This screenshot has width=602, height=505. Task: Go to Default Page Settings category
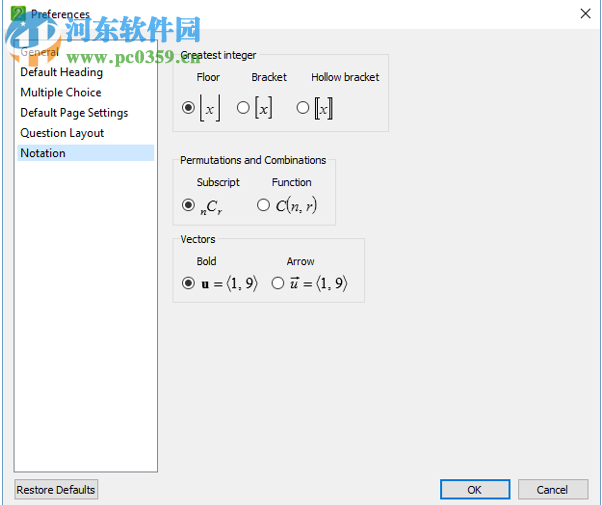85,113
